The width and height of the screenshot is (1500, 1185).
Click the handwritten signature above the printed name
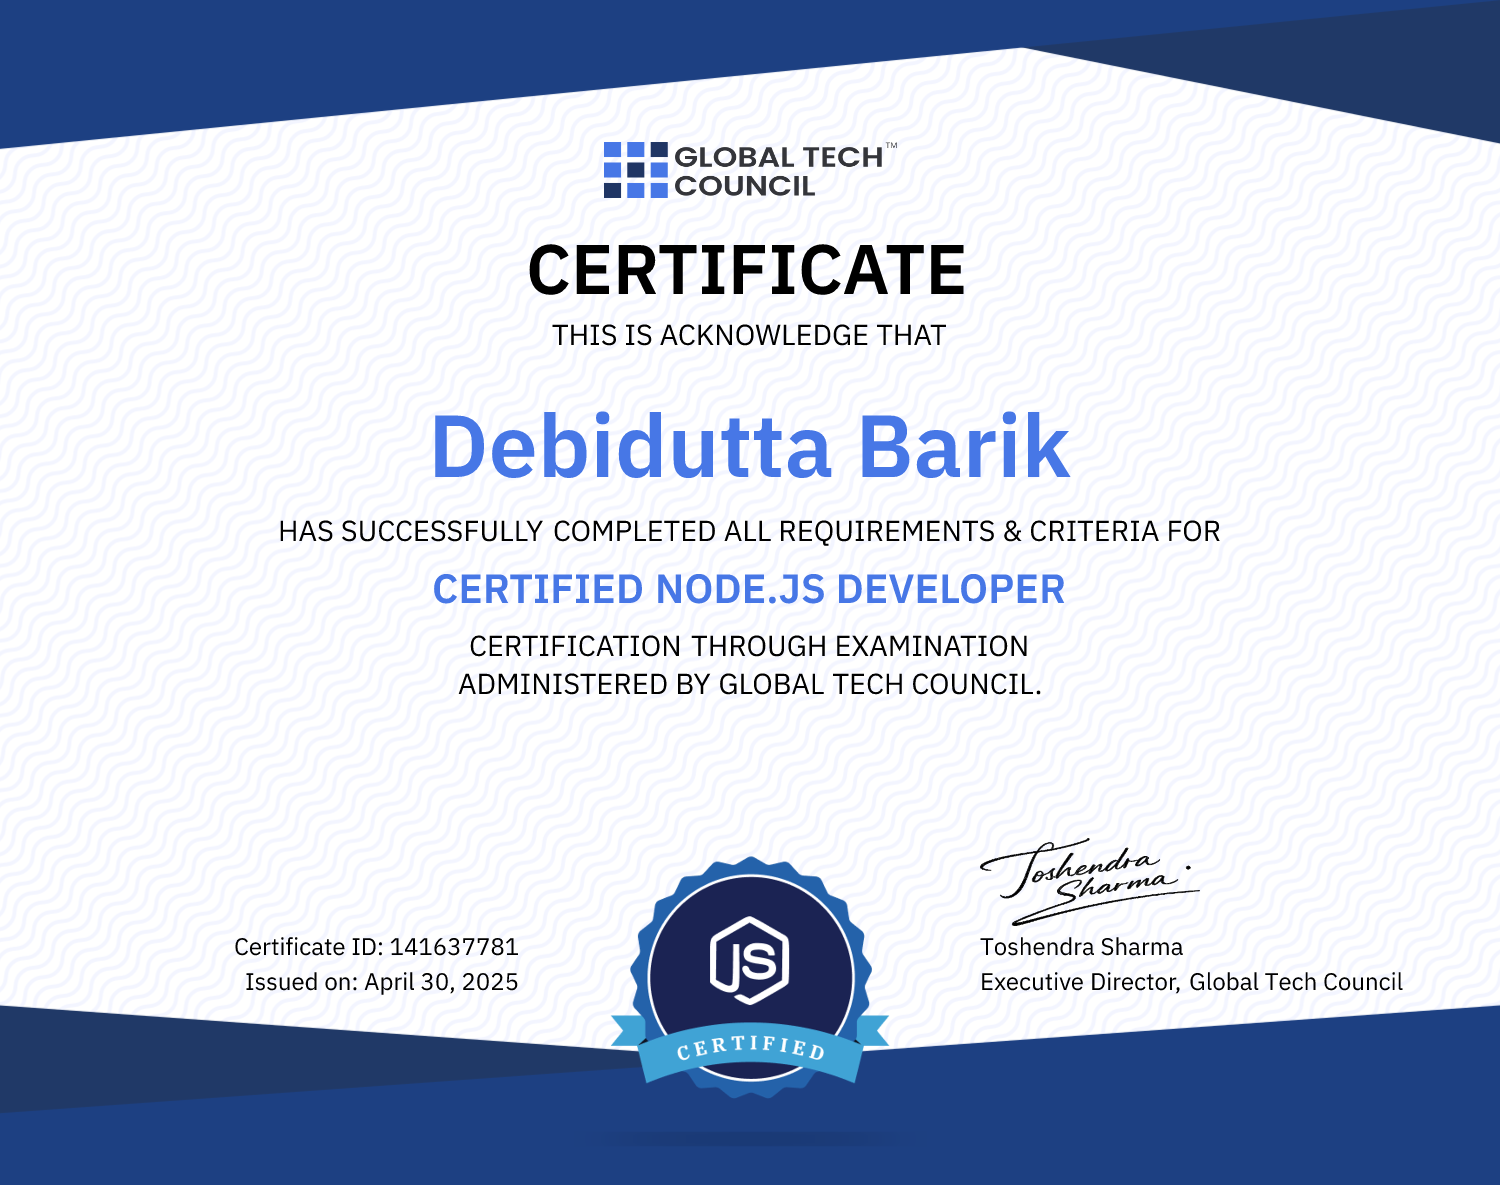pos(1089,880)
